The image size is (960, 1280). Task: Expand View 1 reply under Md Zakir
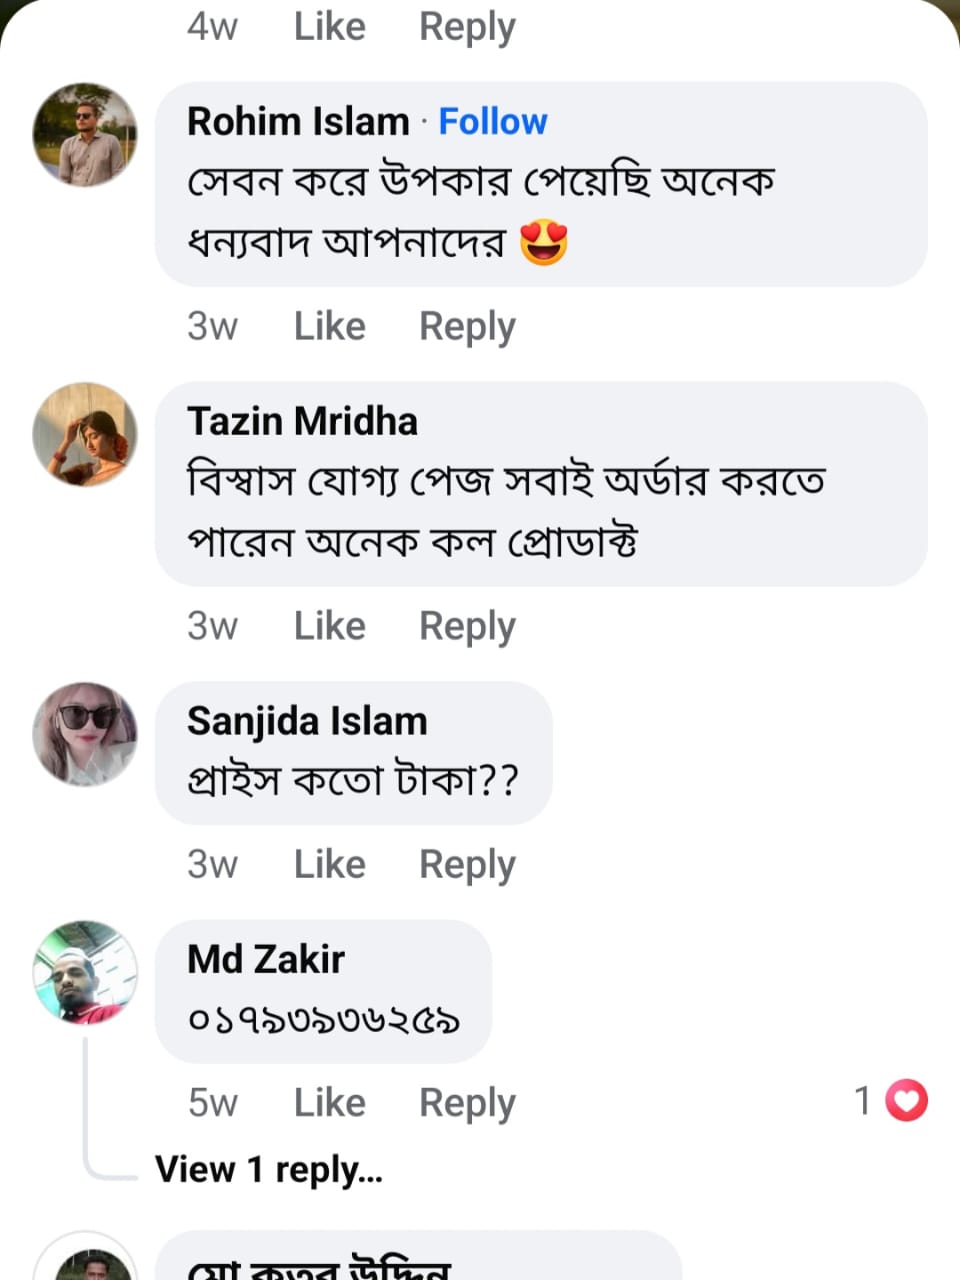pyautogui.click(x=269, y=1169)
